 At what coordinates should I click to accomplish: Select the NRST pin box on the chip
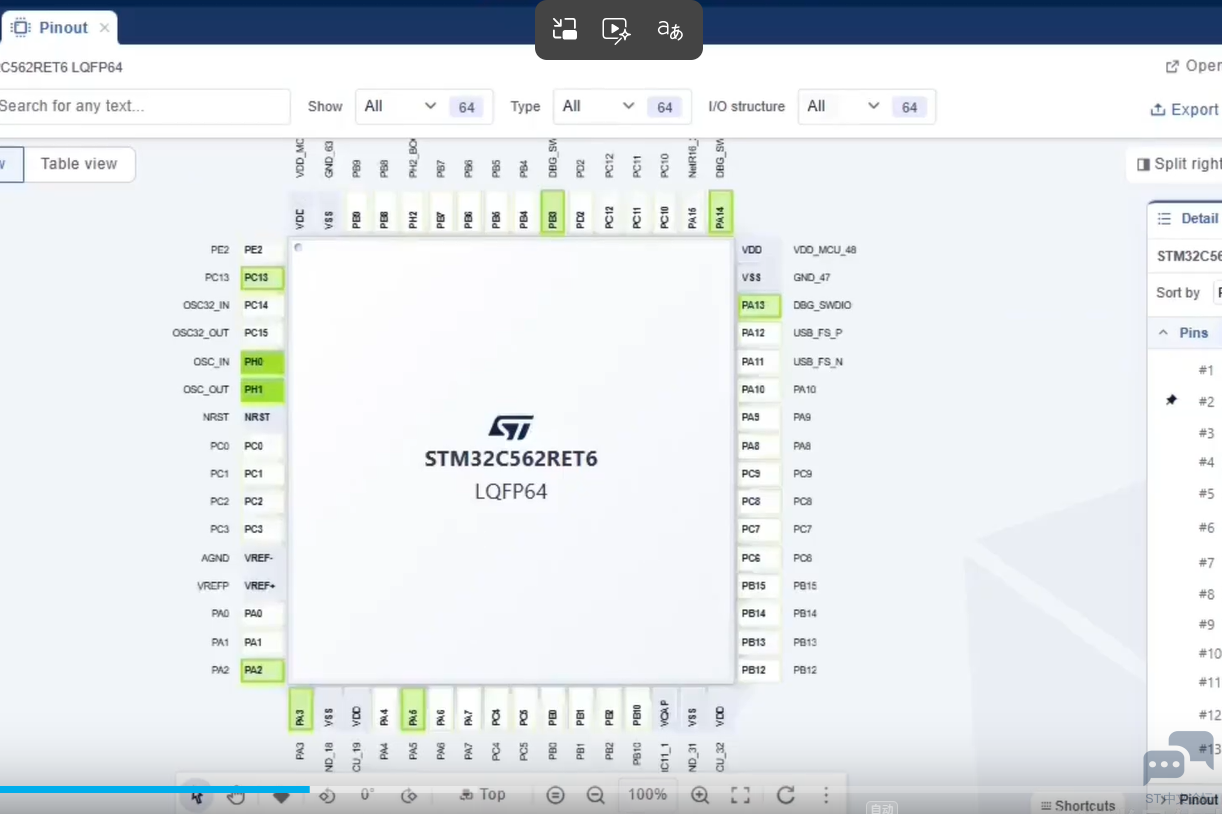[262, 418]
